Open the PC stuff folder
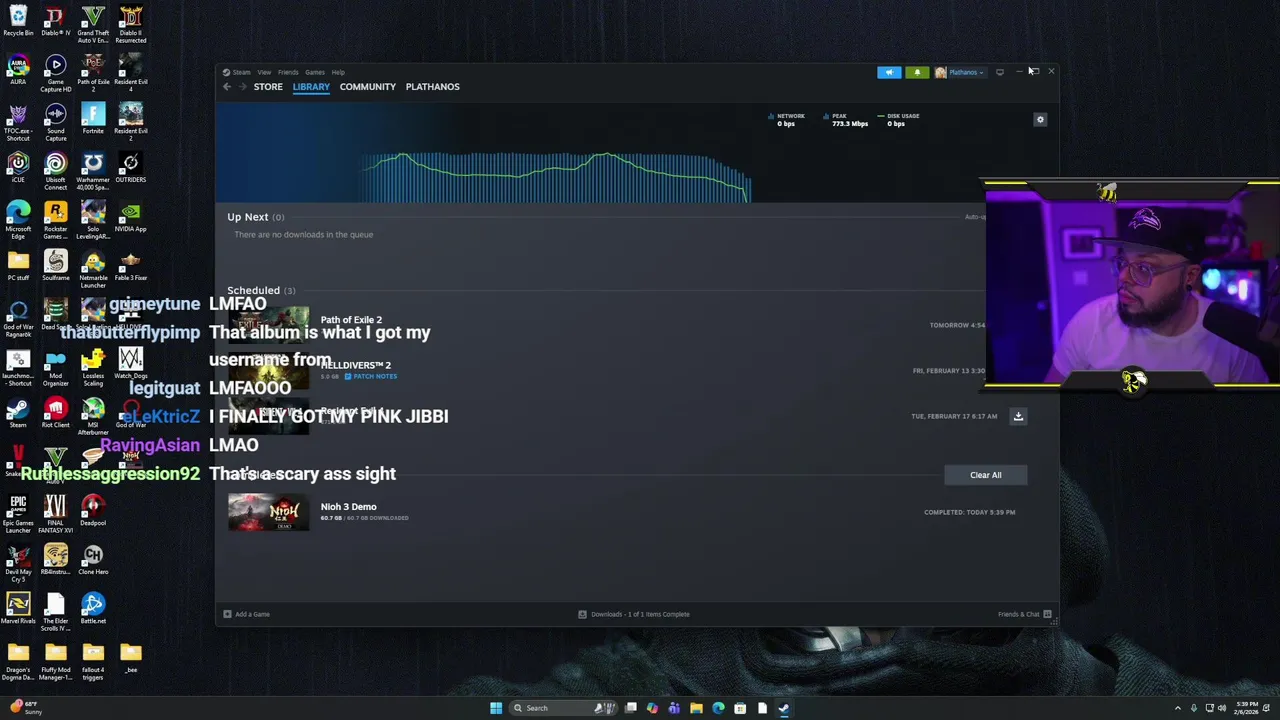1280x720 pixels. tap(18, 267)
